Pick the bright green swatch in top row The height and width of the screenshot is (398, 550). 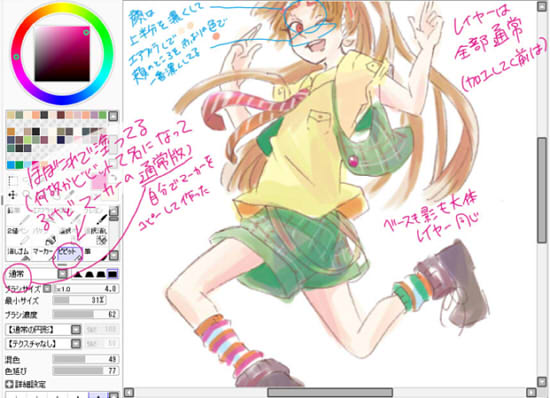pos(102,115)
